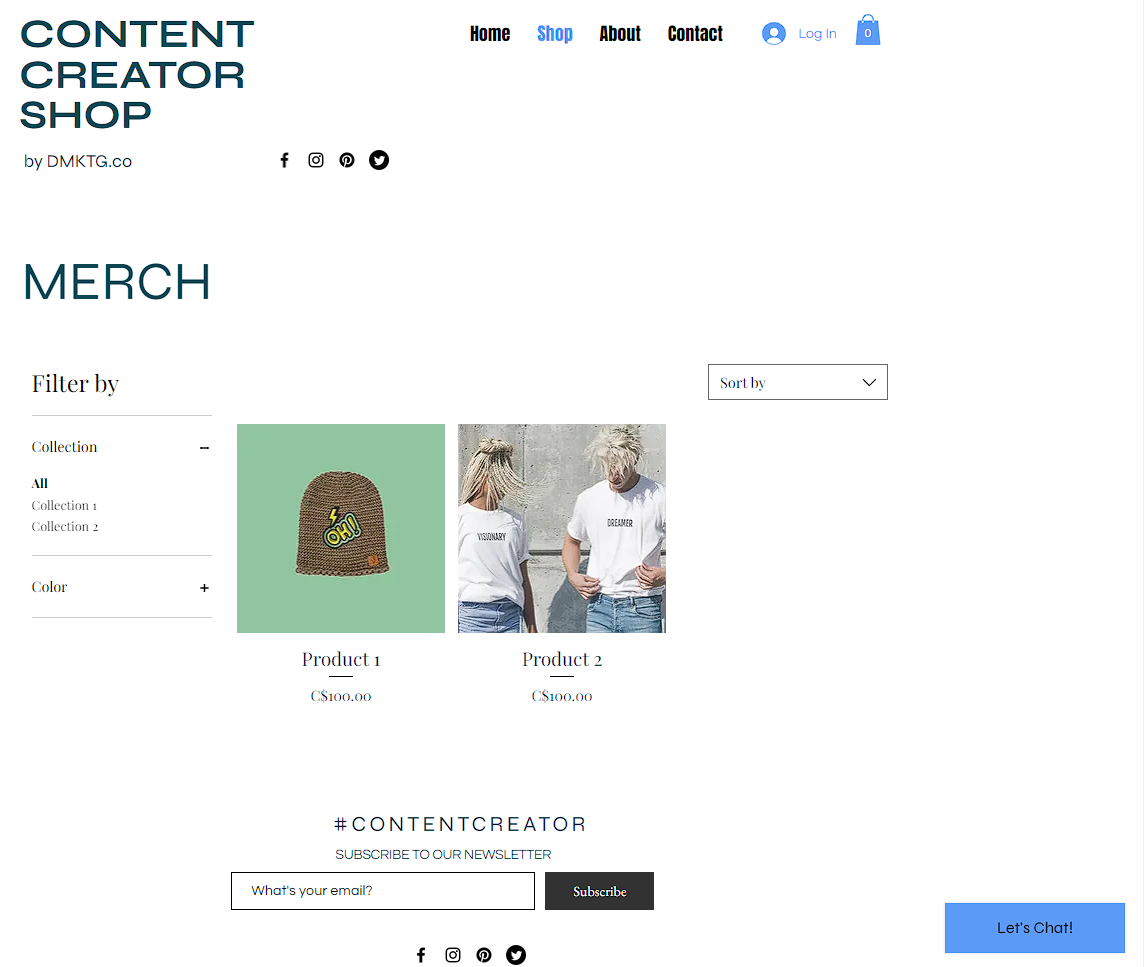Click the user avatar login icon
This screenshot has width=1144, height=967.
pyautogui.click(x=773, y=34)
